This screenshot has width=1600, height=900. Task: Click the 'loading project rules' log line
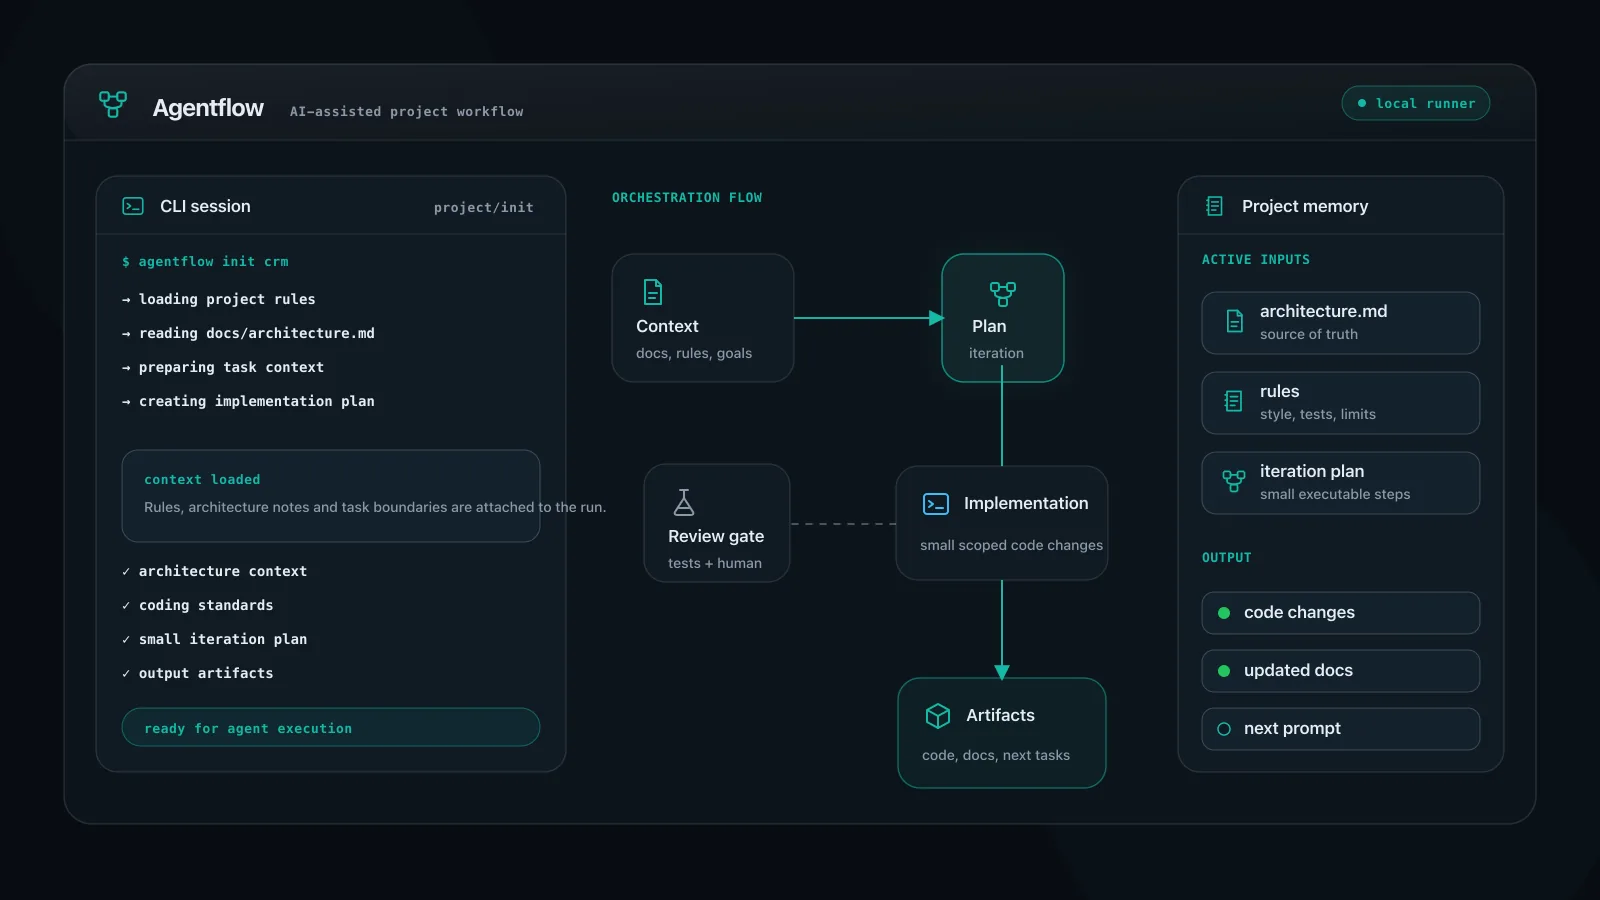click(219, 299)
